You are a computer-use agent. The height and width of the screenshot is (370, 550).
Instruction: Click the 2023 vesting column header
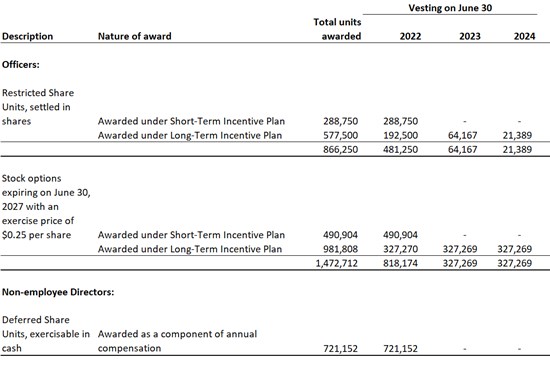click(470, 36)
